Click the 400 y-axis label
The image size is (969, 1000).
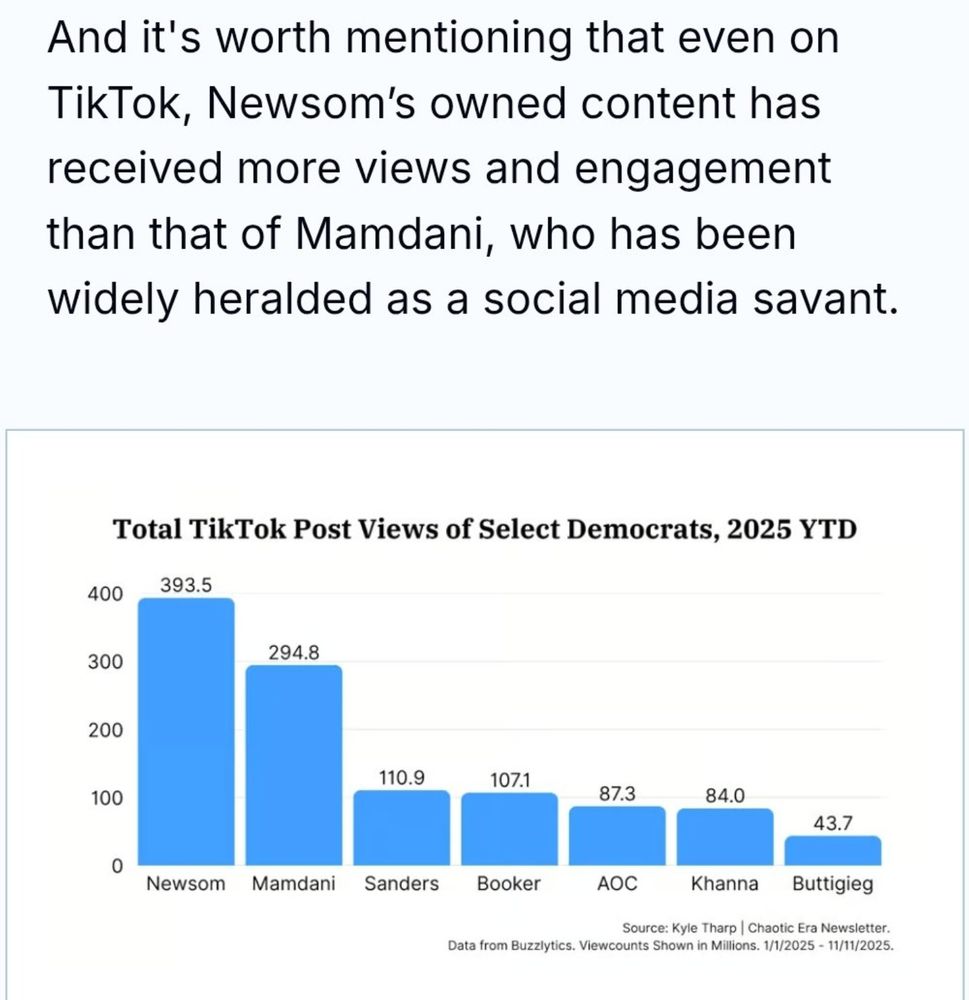pyautogui.click(x=103, y=595)
